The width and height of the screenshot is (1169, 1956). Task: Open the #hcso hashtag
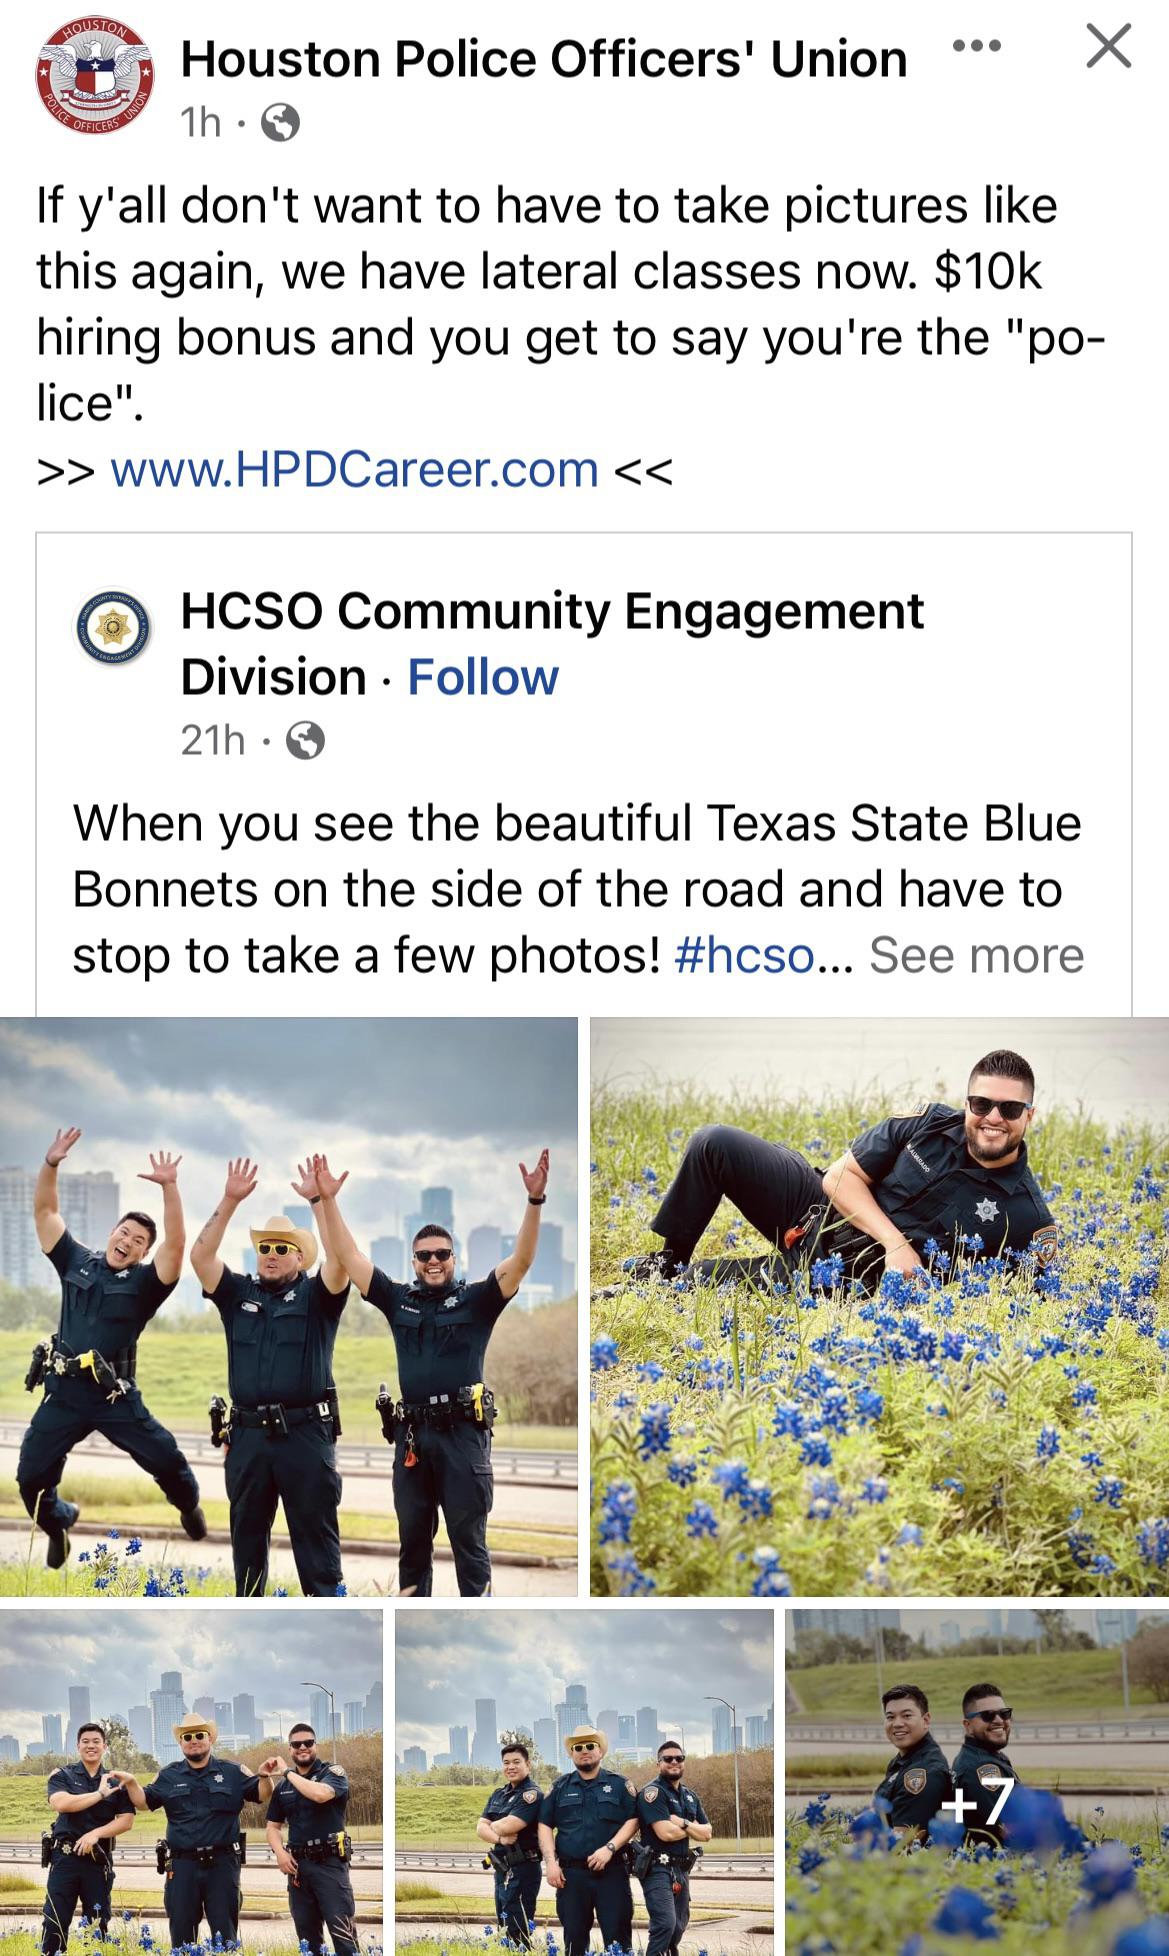pyautogui.click(x=745, y=955)
